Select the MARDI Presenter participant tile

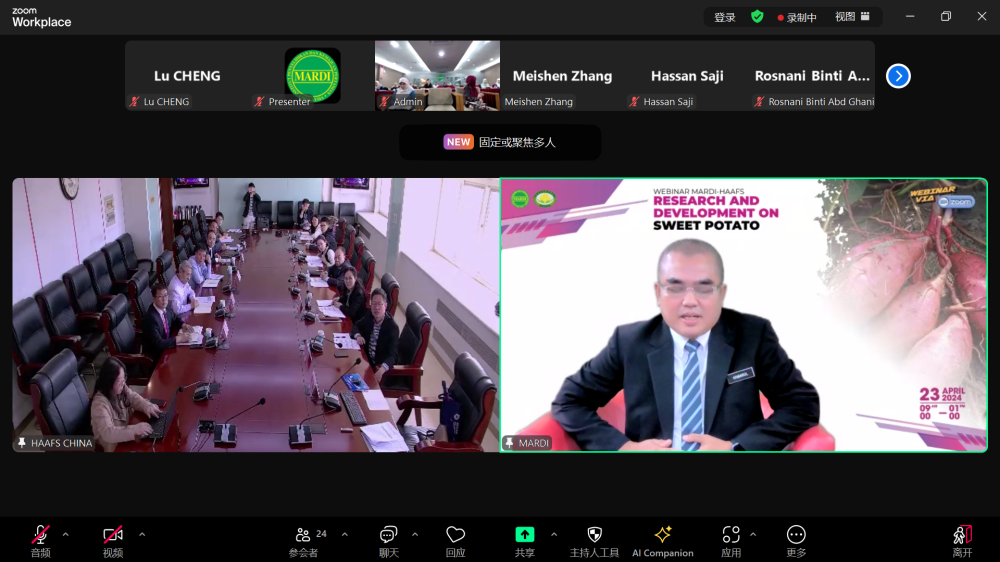[x=312, y=76]
